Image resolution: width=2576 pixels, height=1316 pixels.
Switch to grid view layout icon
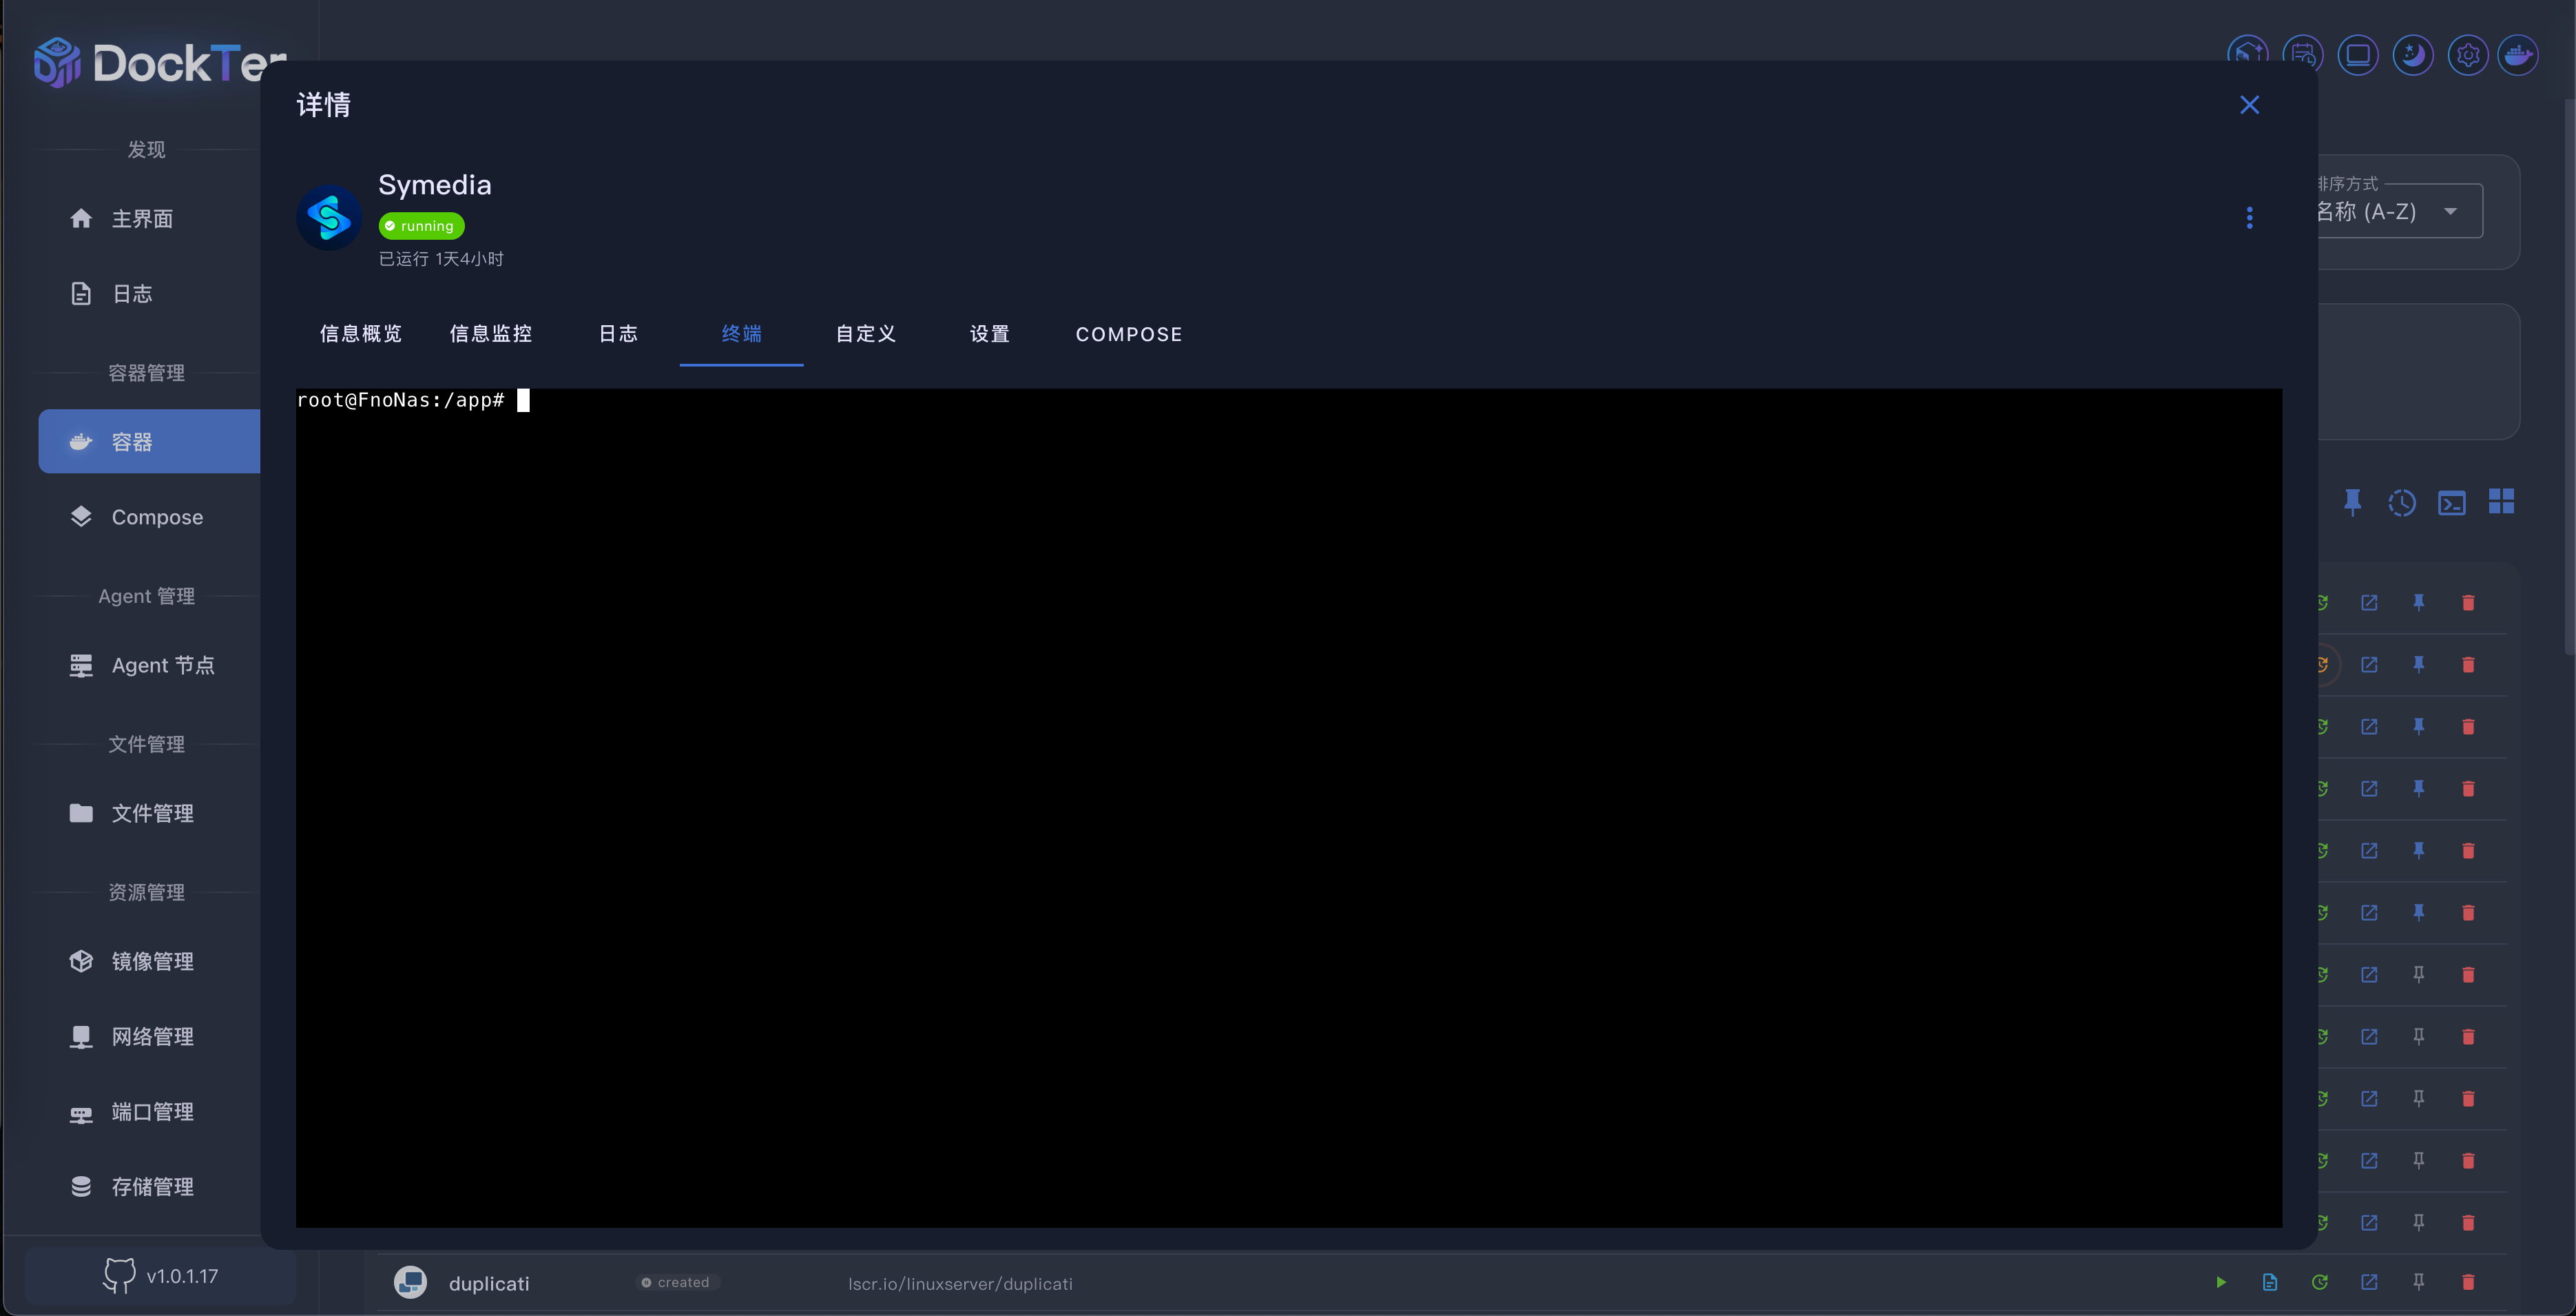2501,502
